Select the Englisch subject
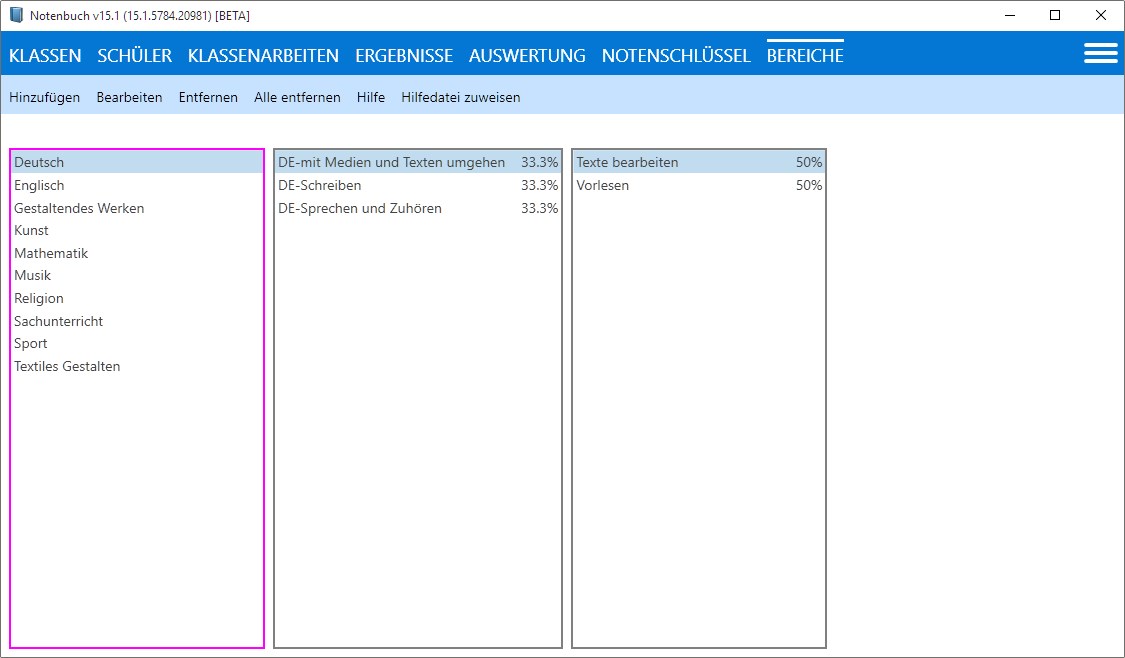The image size is (1125, 658). [39, 185]
